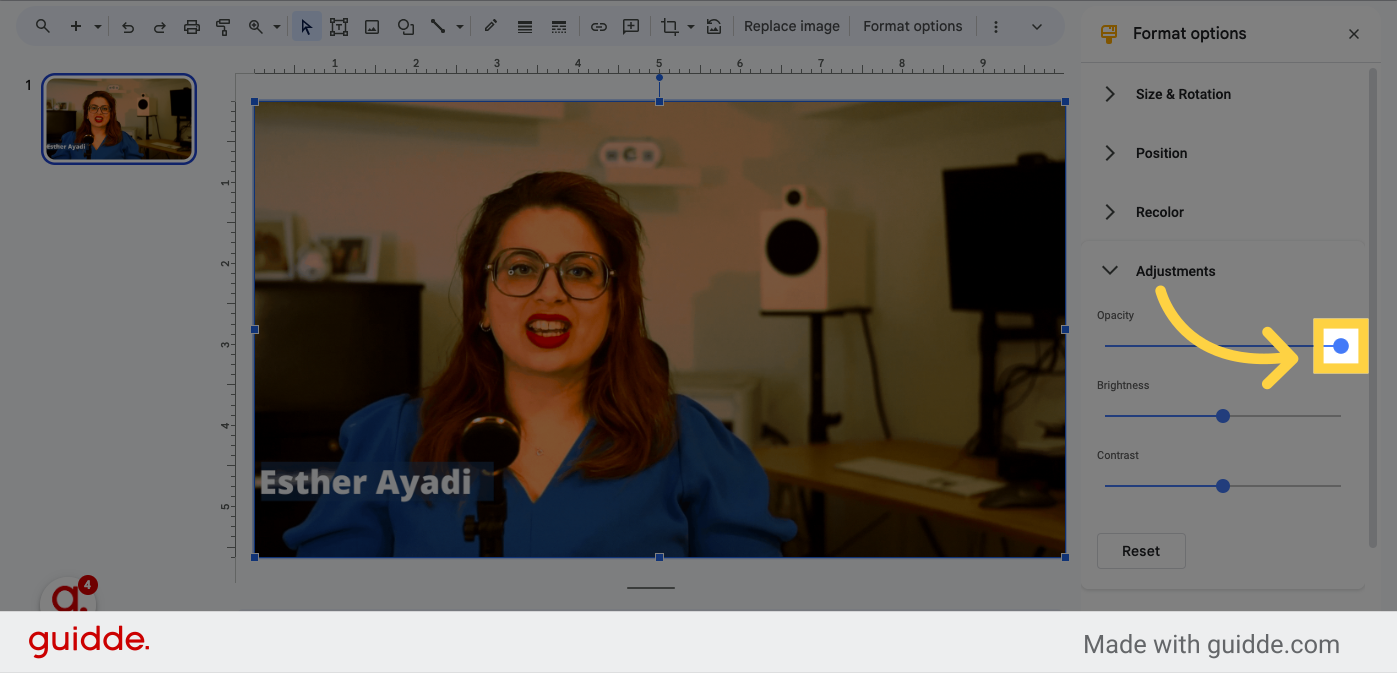This screenshot has width=1397, height=673.
Task: Insert a text box
Action: [339, 27]
